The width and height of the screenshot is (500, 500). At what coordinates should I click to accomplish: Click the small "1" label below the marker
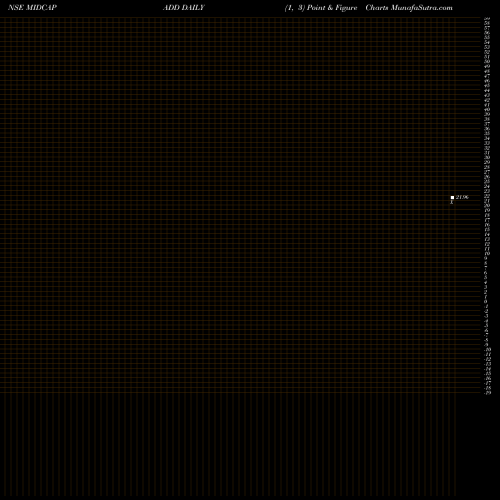point(452,202)
